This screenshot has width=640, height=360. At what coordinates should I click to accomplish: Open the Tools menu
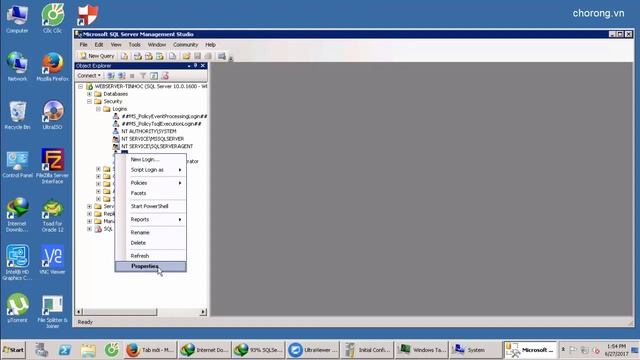134,44
